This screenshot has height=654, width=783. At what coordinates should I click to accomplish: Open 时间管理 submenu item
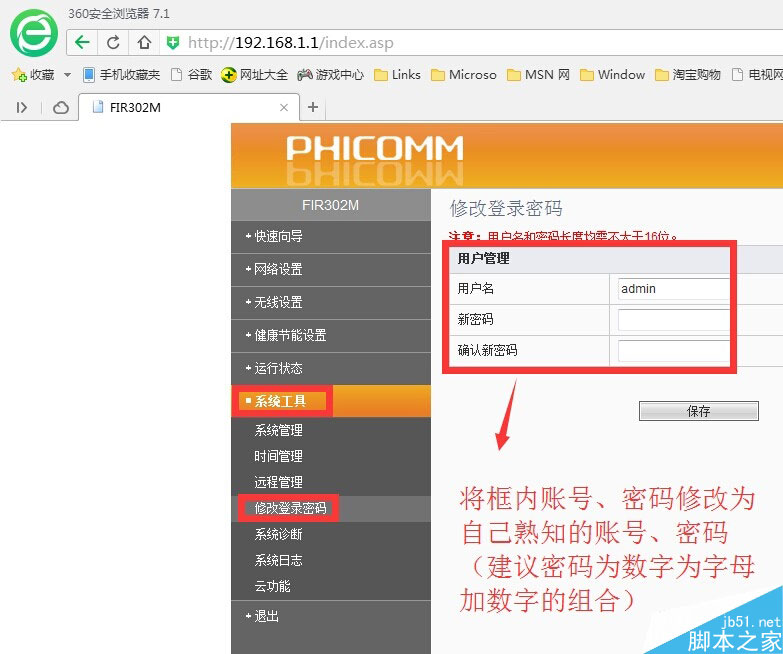[x=278, y=456]
